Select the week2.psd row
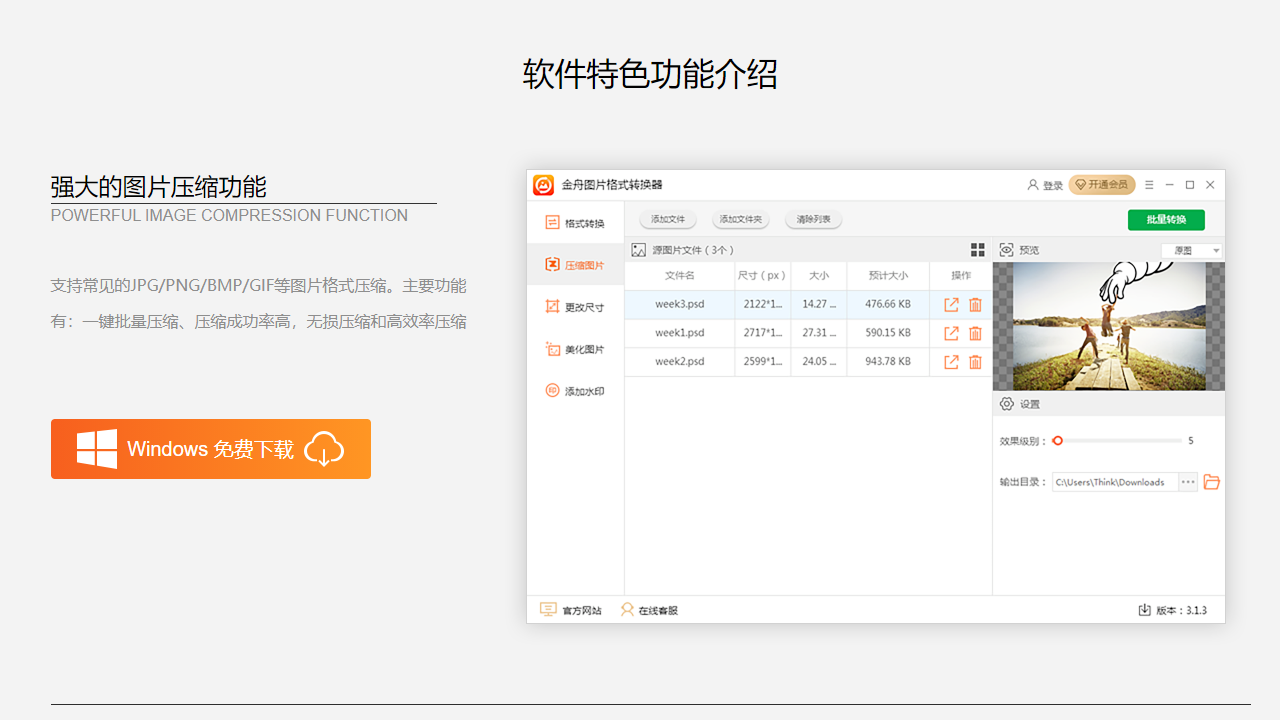The height and width of the screenshot is (720, 1280). click(x=680, y=362)
